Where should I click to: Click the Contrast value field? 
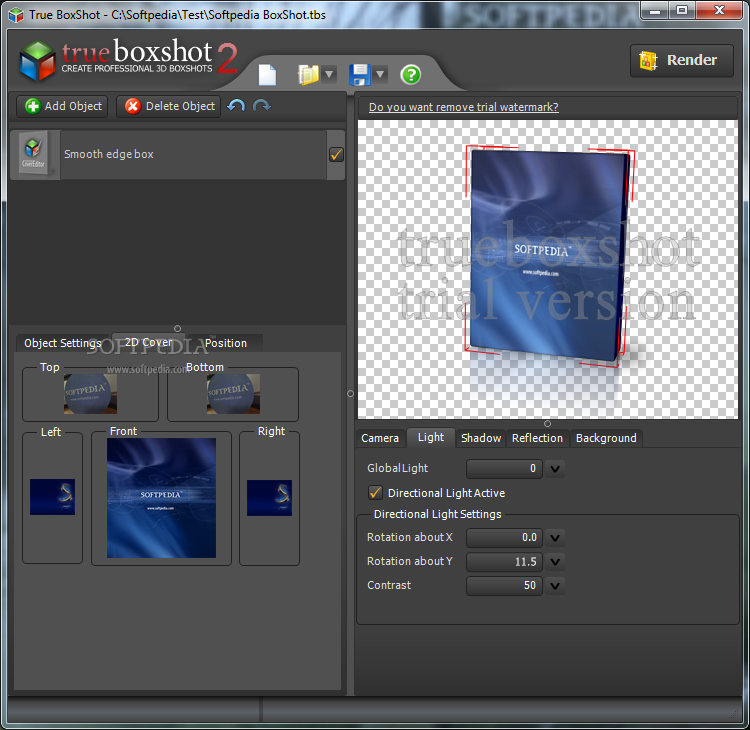pos(504,586)
